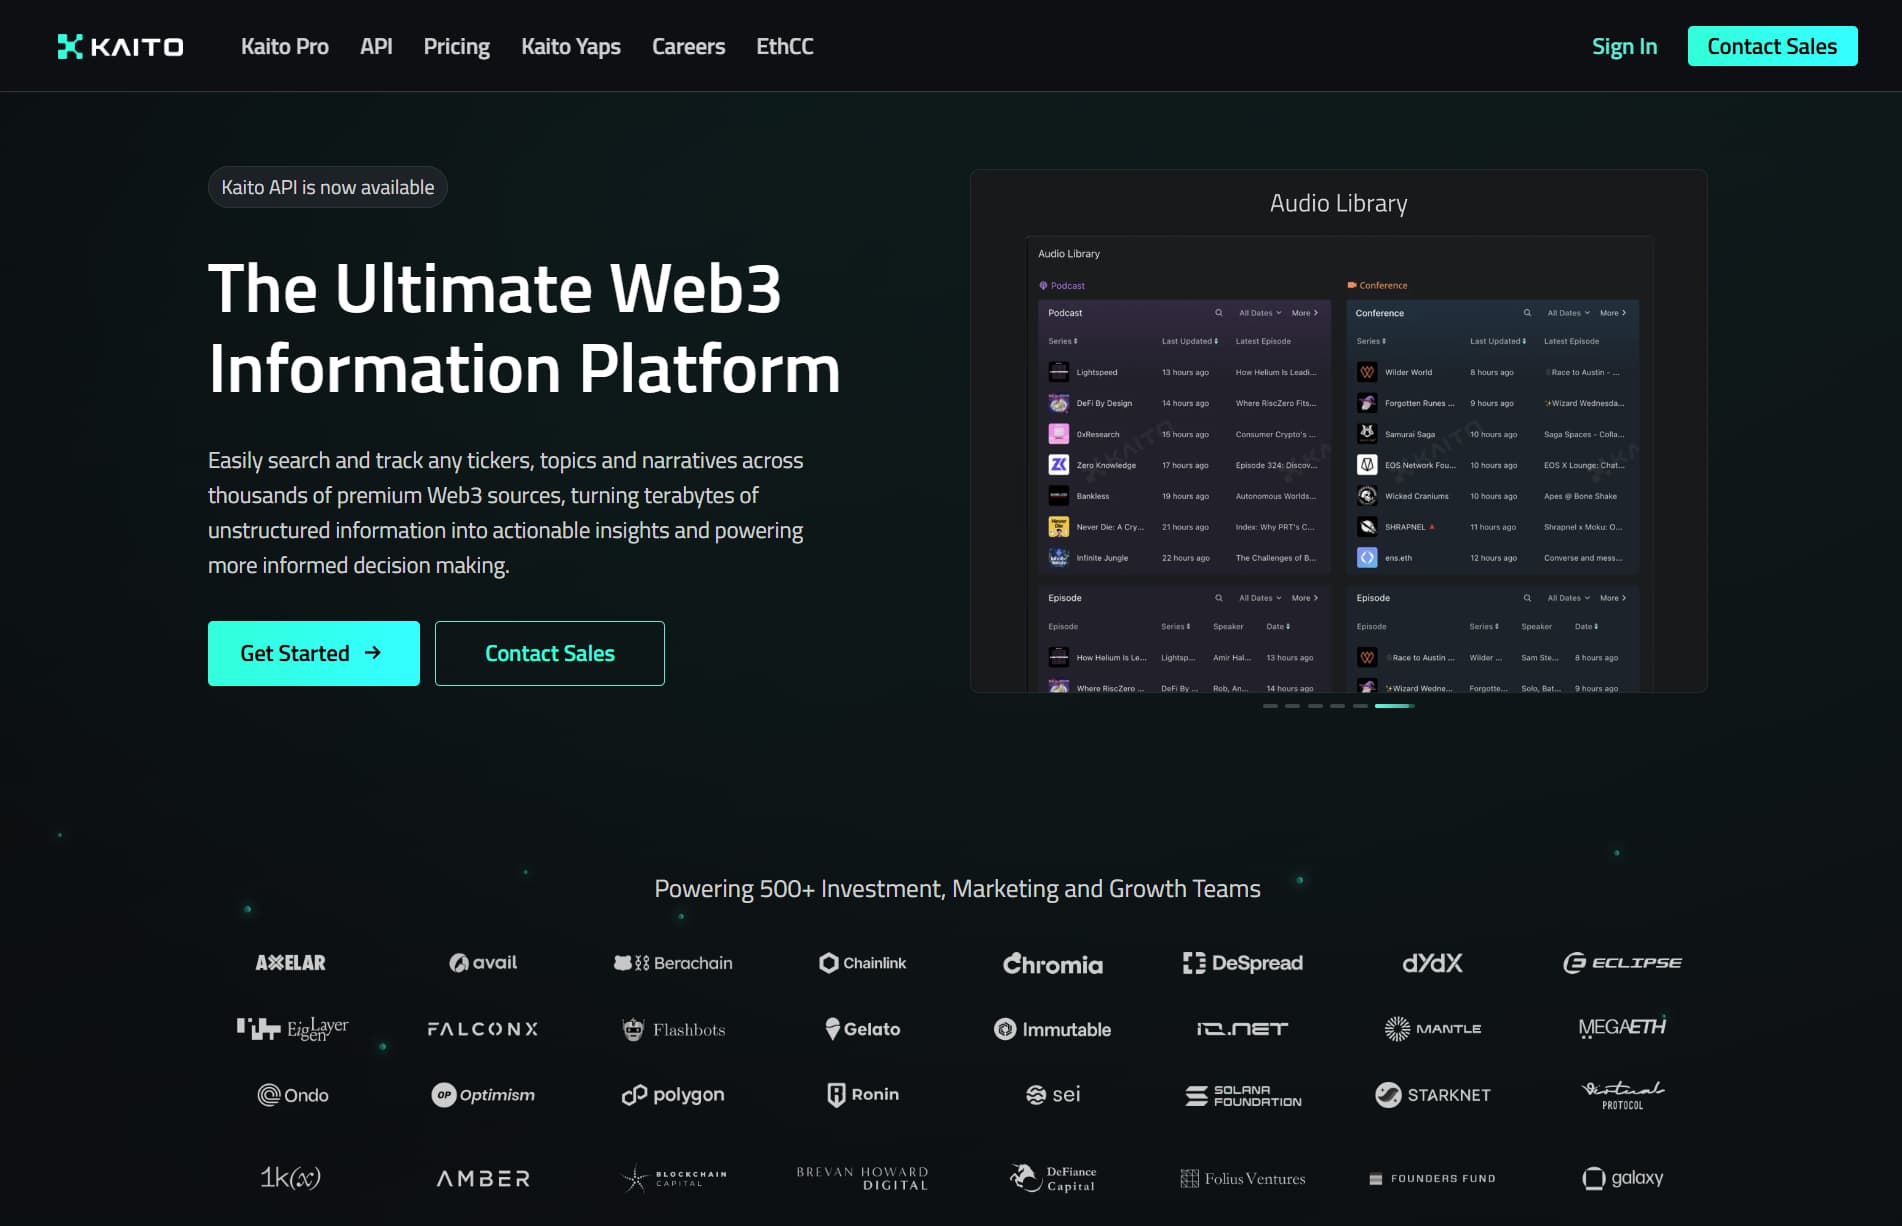The height and width of the screenshot is (1226, 1902).
Task: Click the Optimism partner logo
Action: coord(483,1095)
